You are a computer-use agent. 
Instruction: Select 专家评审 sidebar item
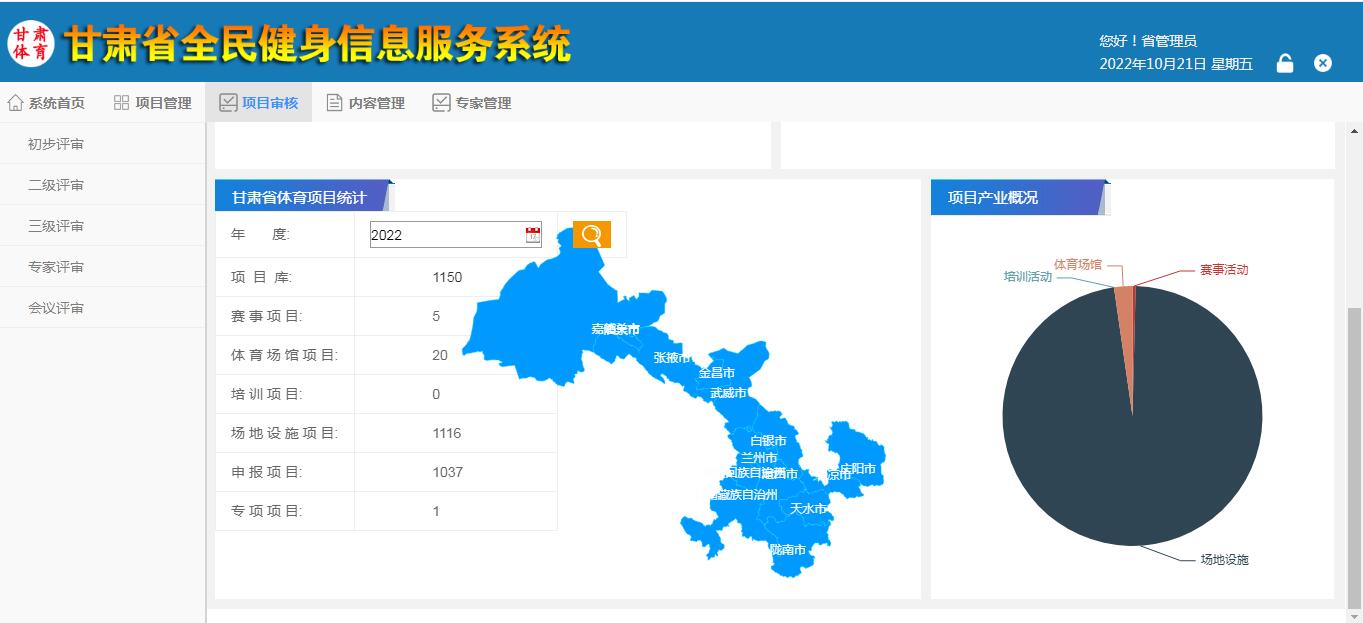pos(56,267)
